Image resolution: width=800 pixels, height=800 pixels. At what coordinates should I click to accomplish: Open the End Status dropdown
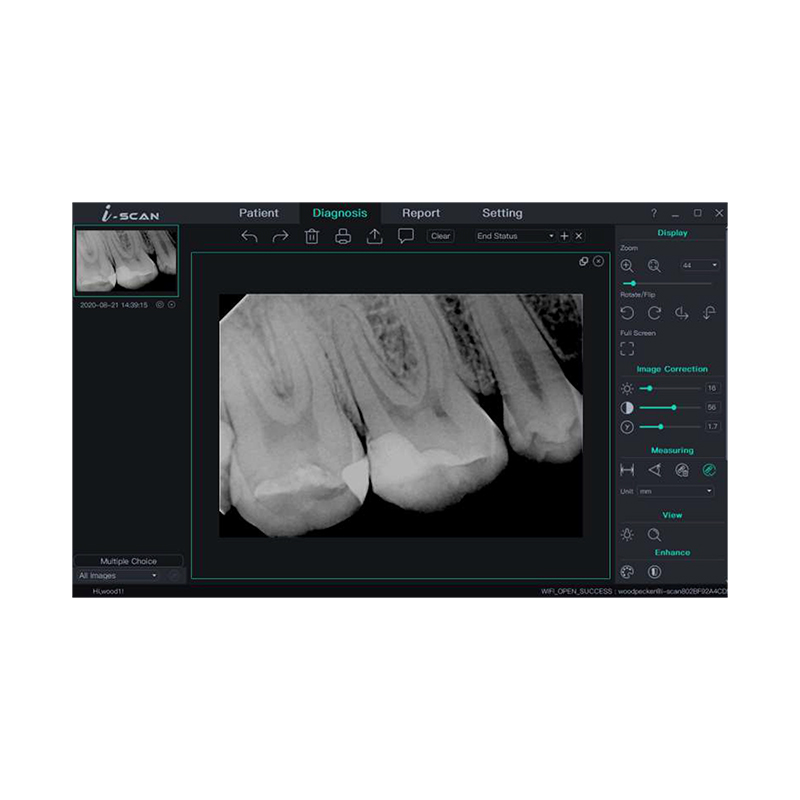click(515, 236)
